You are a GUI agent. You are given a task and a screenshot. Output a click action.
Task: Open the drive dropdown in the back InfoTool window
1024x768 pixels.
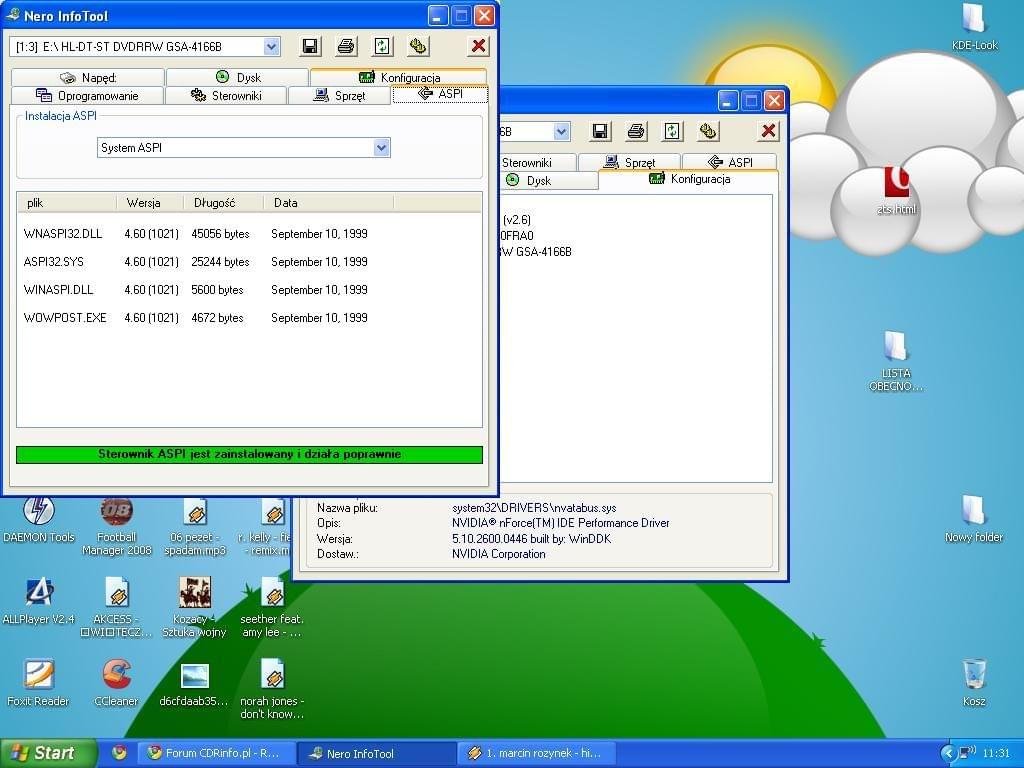(561, 131)
